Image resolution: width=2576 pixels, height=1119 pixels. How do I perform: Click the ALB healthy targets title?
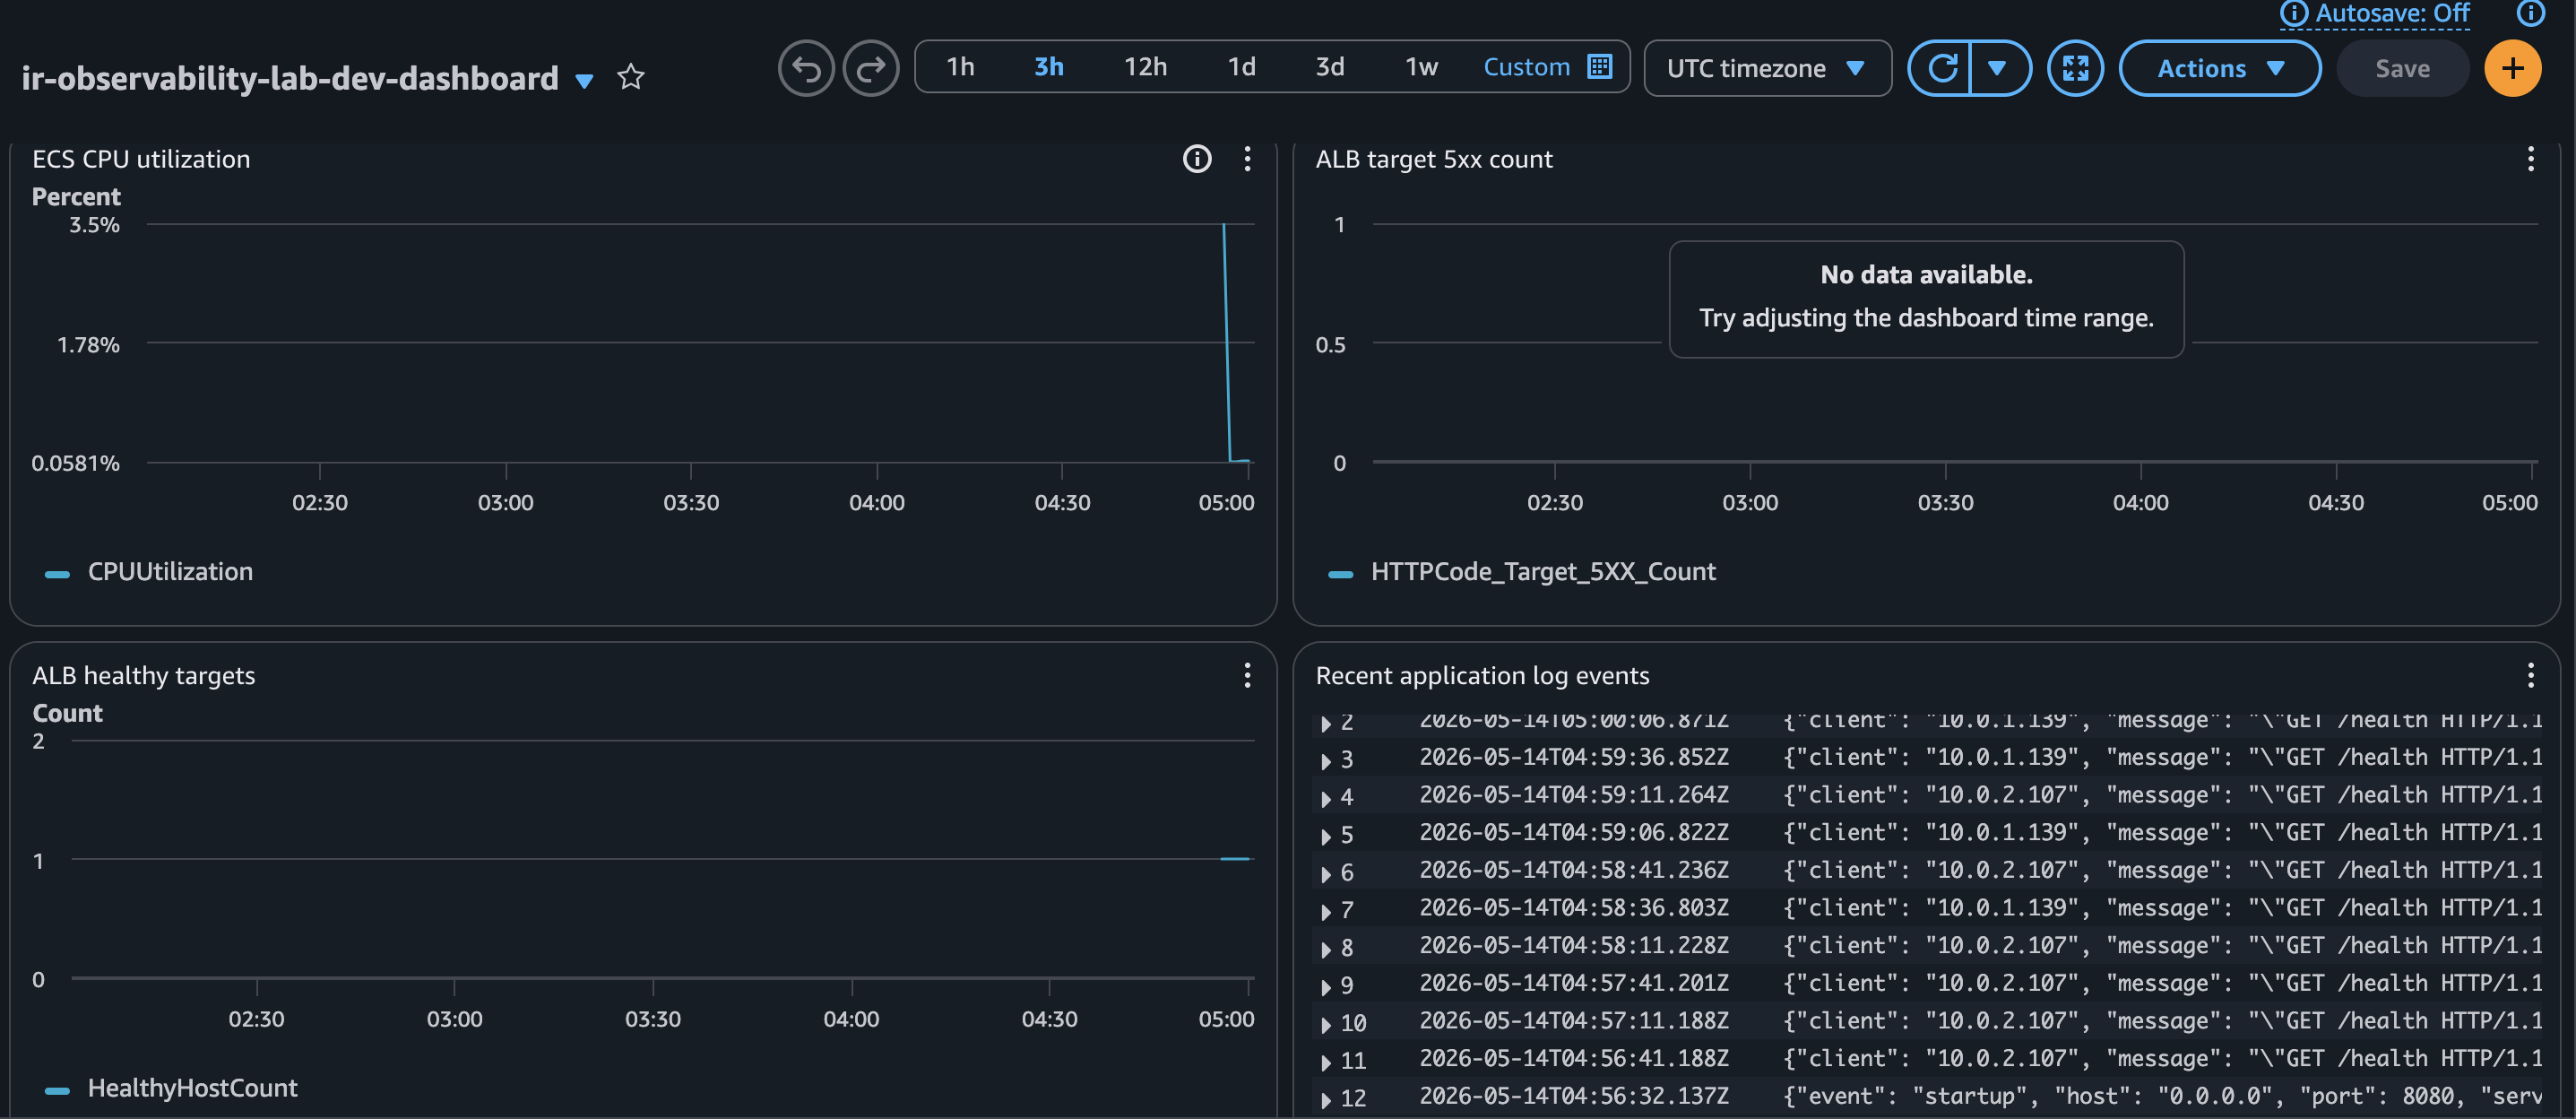coord(143,675)
